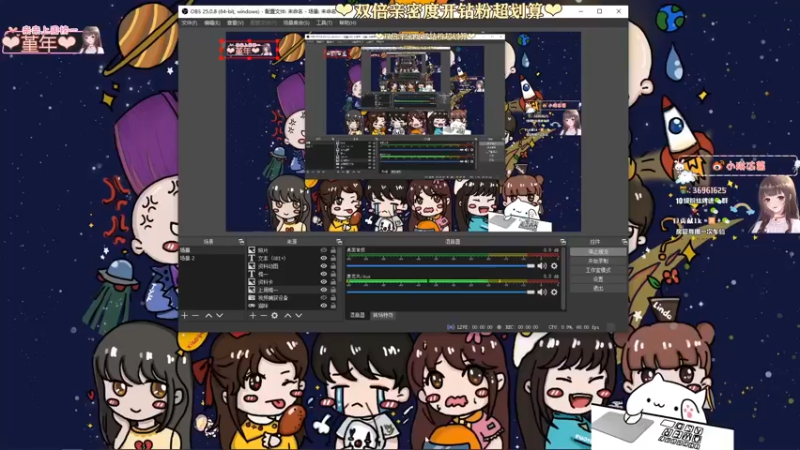
Task: Open the 编辑(E) menu
Action: pos(212,23)
